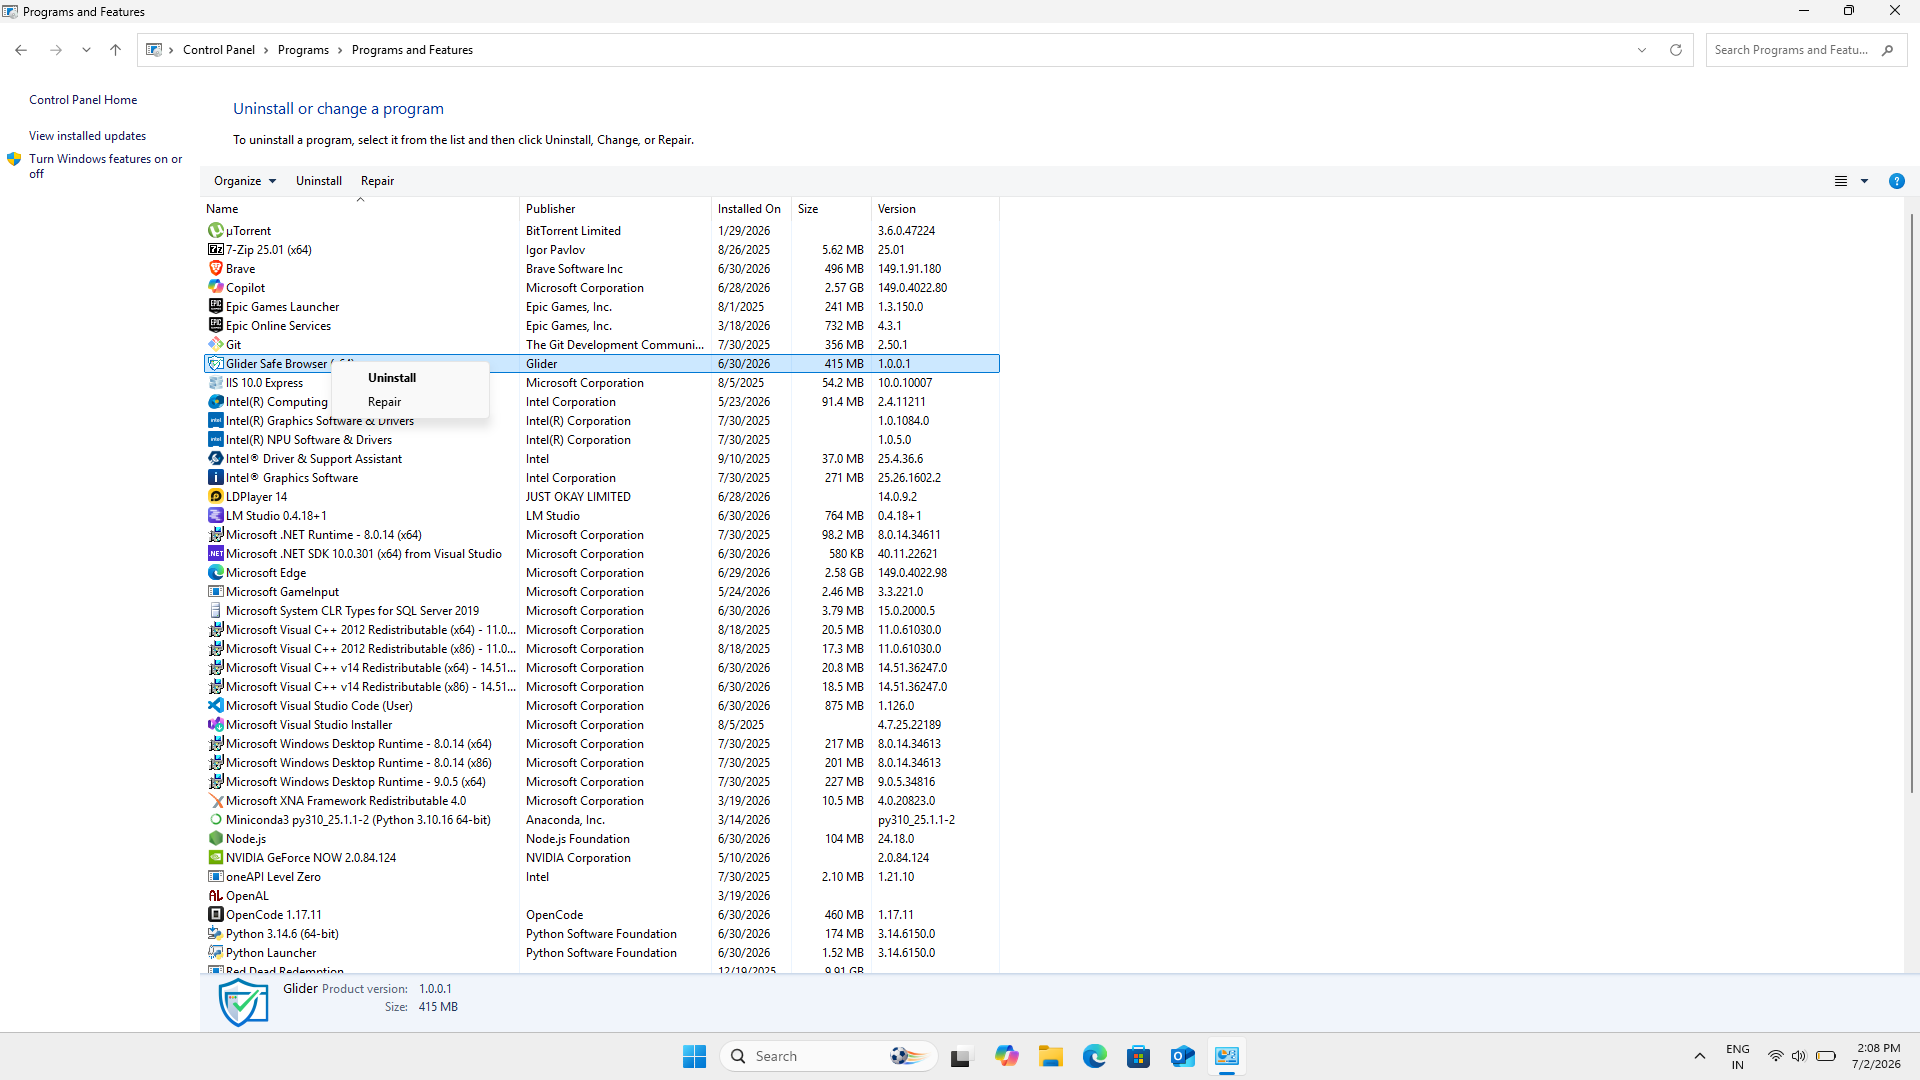The image size is (1920, 1080).
Task: Click the Epic Games Launcher icon
Action: 215,307
